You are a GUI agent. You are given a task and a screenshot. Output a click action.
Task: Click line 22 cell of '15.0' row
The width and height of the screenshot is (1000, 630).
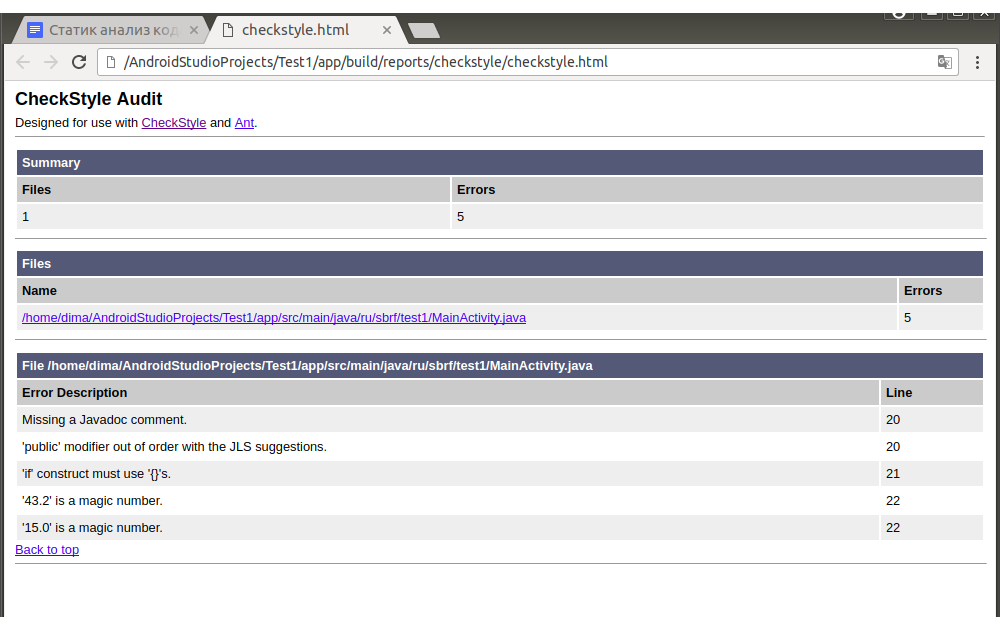932,527
